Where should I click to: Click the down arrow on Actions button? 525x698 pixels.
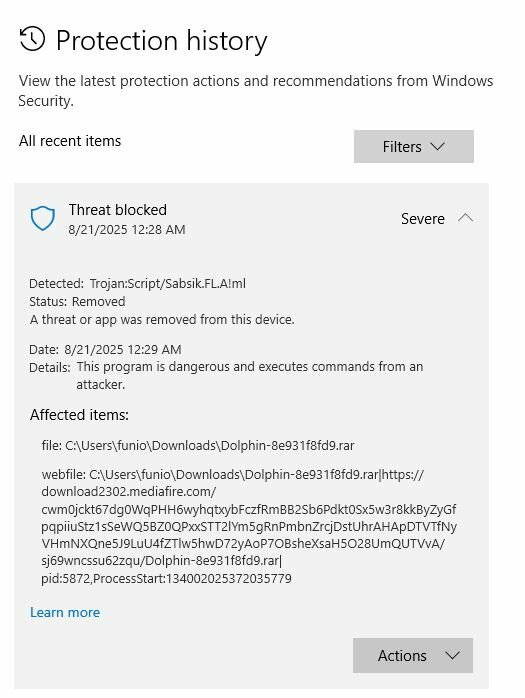coord(452,656)
